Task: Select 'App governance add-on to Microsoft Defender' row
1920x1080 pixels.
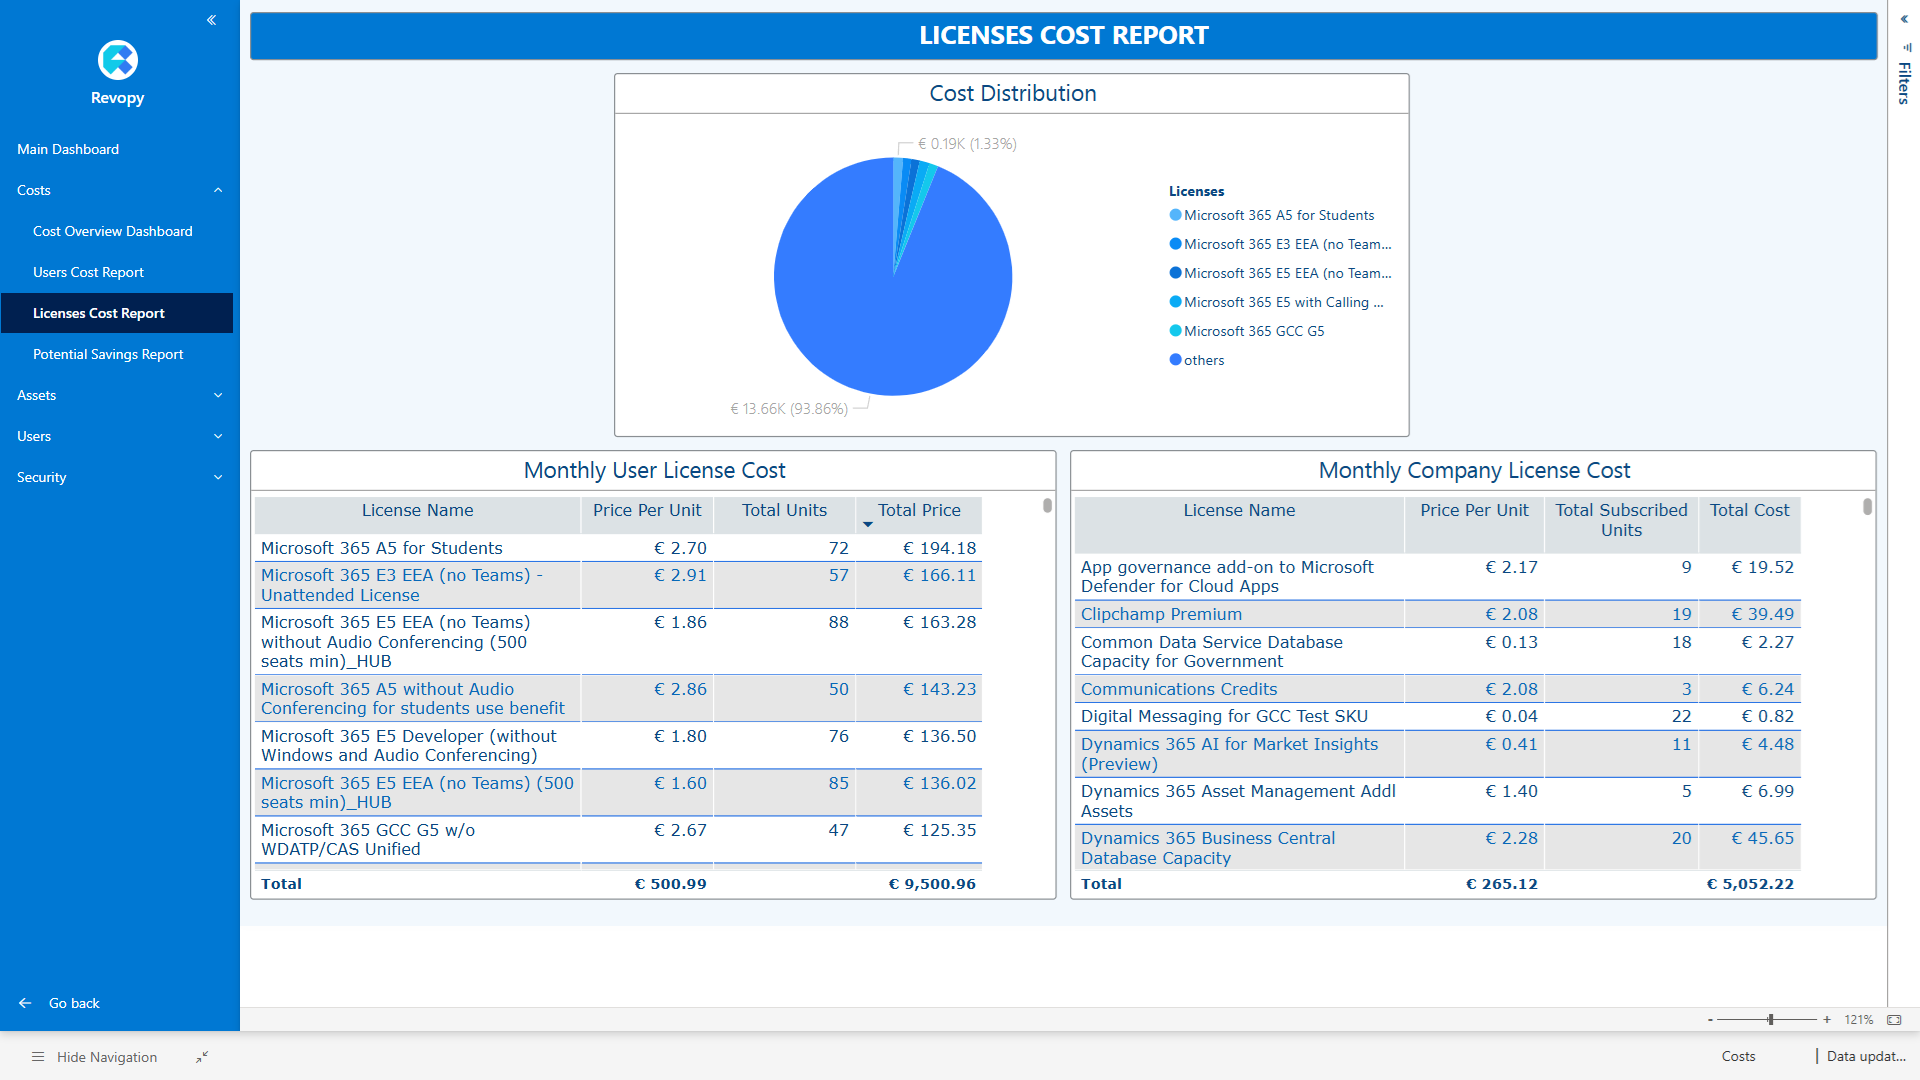Action: 1437,576
